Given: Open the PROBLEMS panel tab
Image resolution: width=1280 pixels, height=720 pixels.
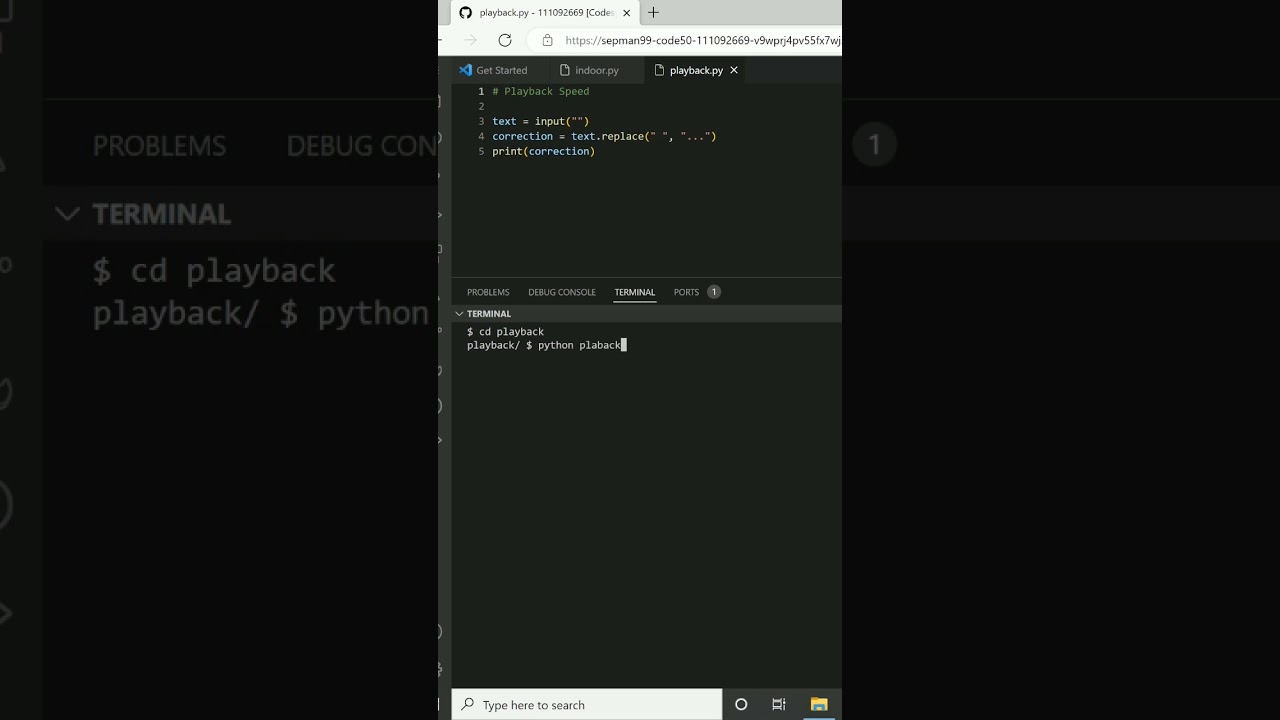Looking at the screenshot, I should pos(488,292).
